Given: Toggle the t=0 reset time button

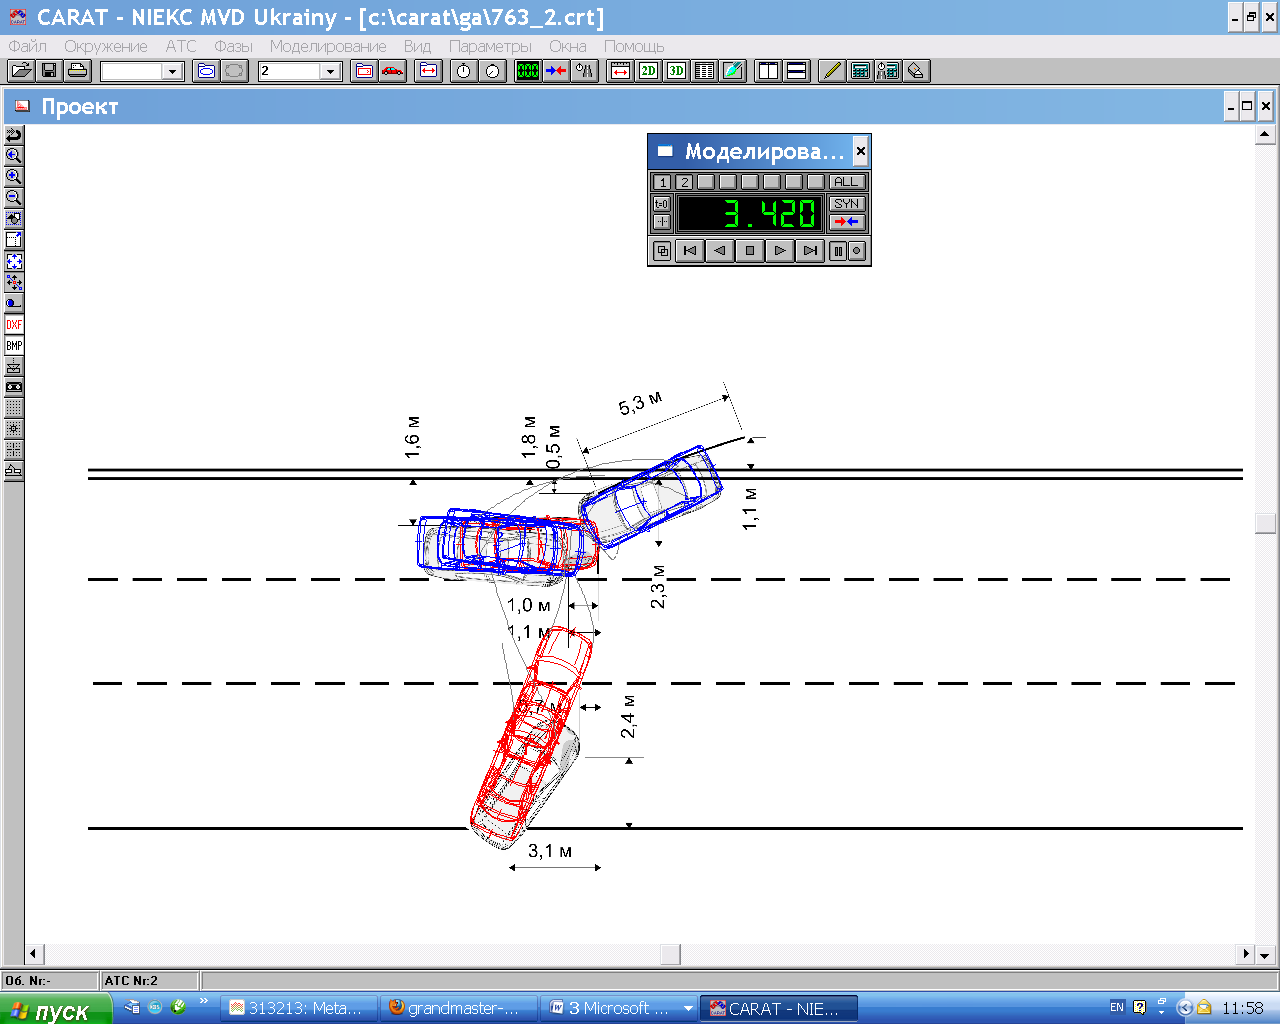Looking at the screenshot, I should pyautogui.click(x=662, y=204).
